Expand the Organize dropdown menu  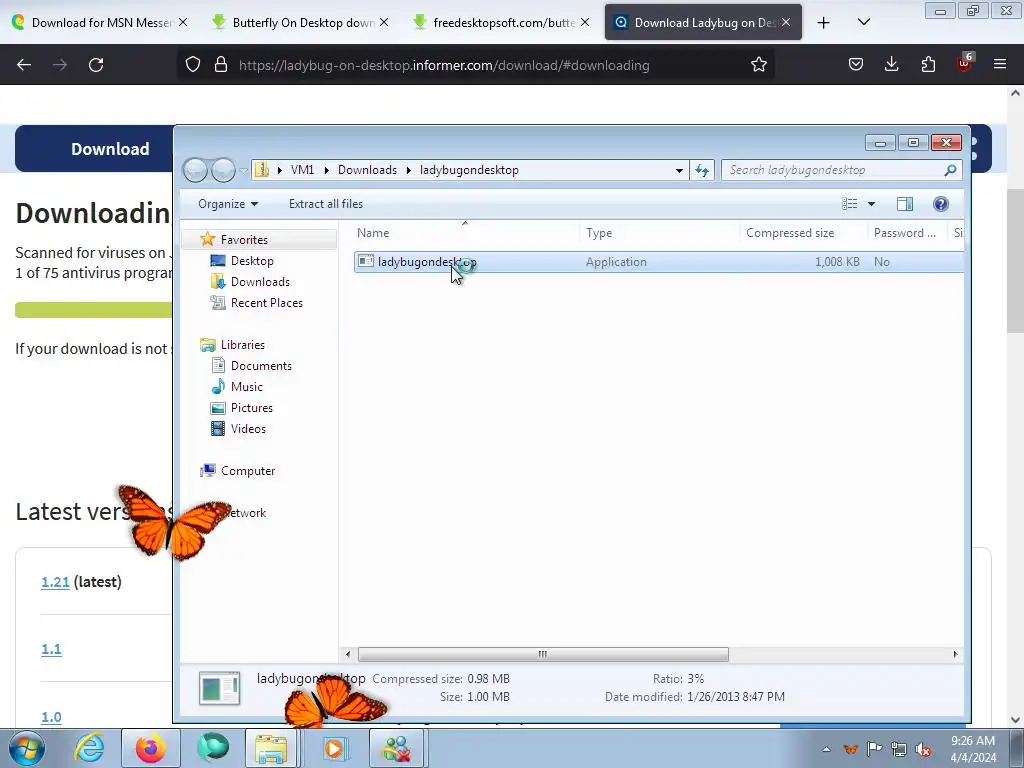tap(228, 204)
